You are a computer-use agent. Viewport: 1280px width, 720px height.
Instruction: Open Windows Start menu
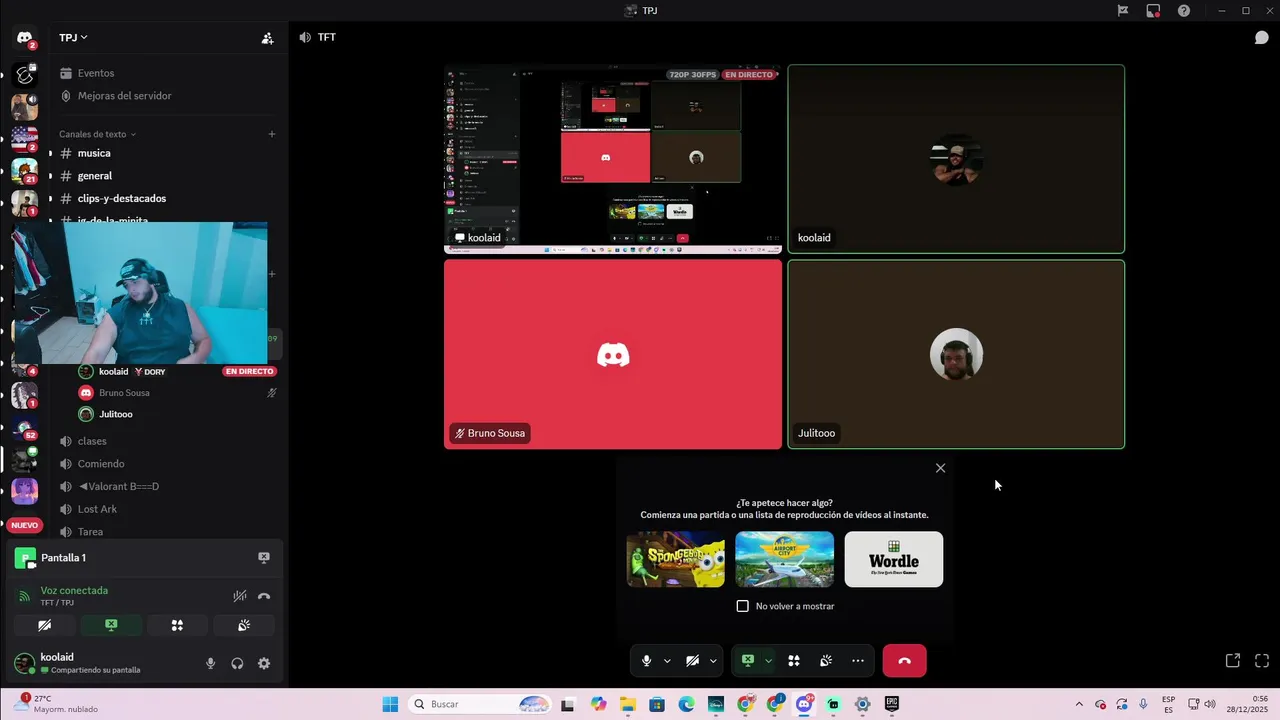pyautogui.click(x=390, y=704)
